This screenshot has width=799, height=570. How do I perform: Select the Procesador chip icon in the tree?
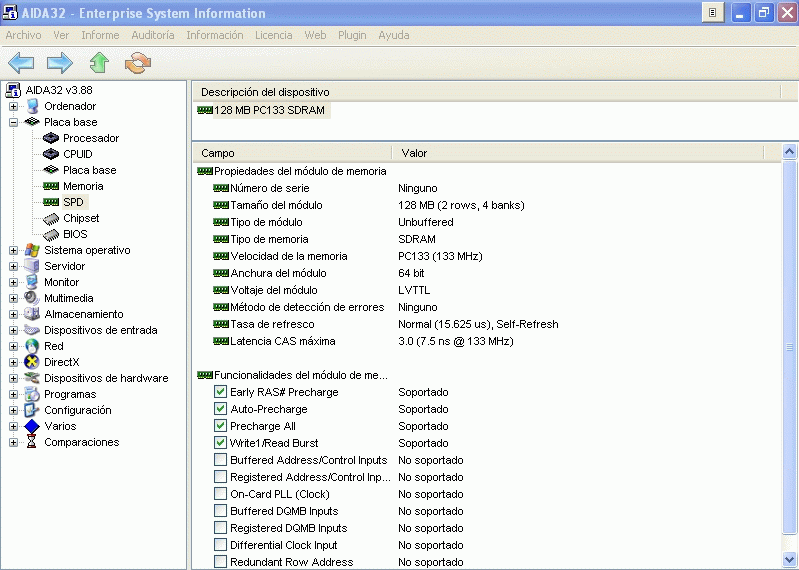click(51, 138)
